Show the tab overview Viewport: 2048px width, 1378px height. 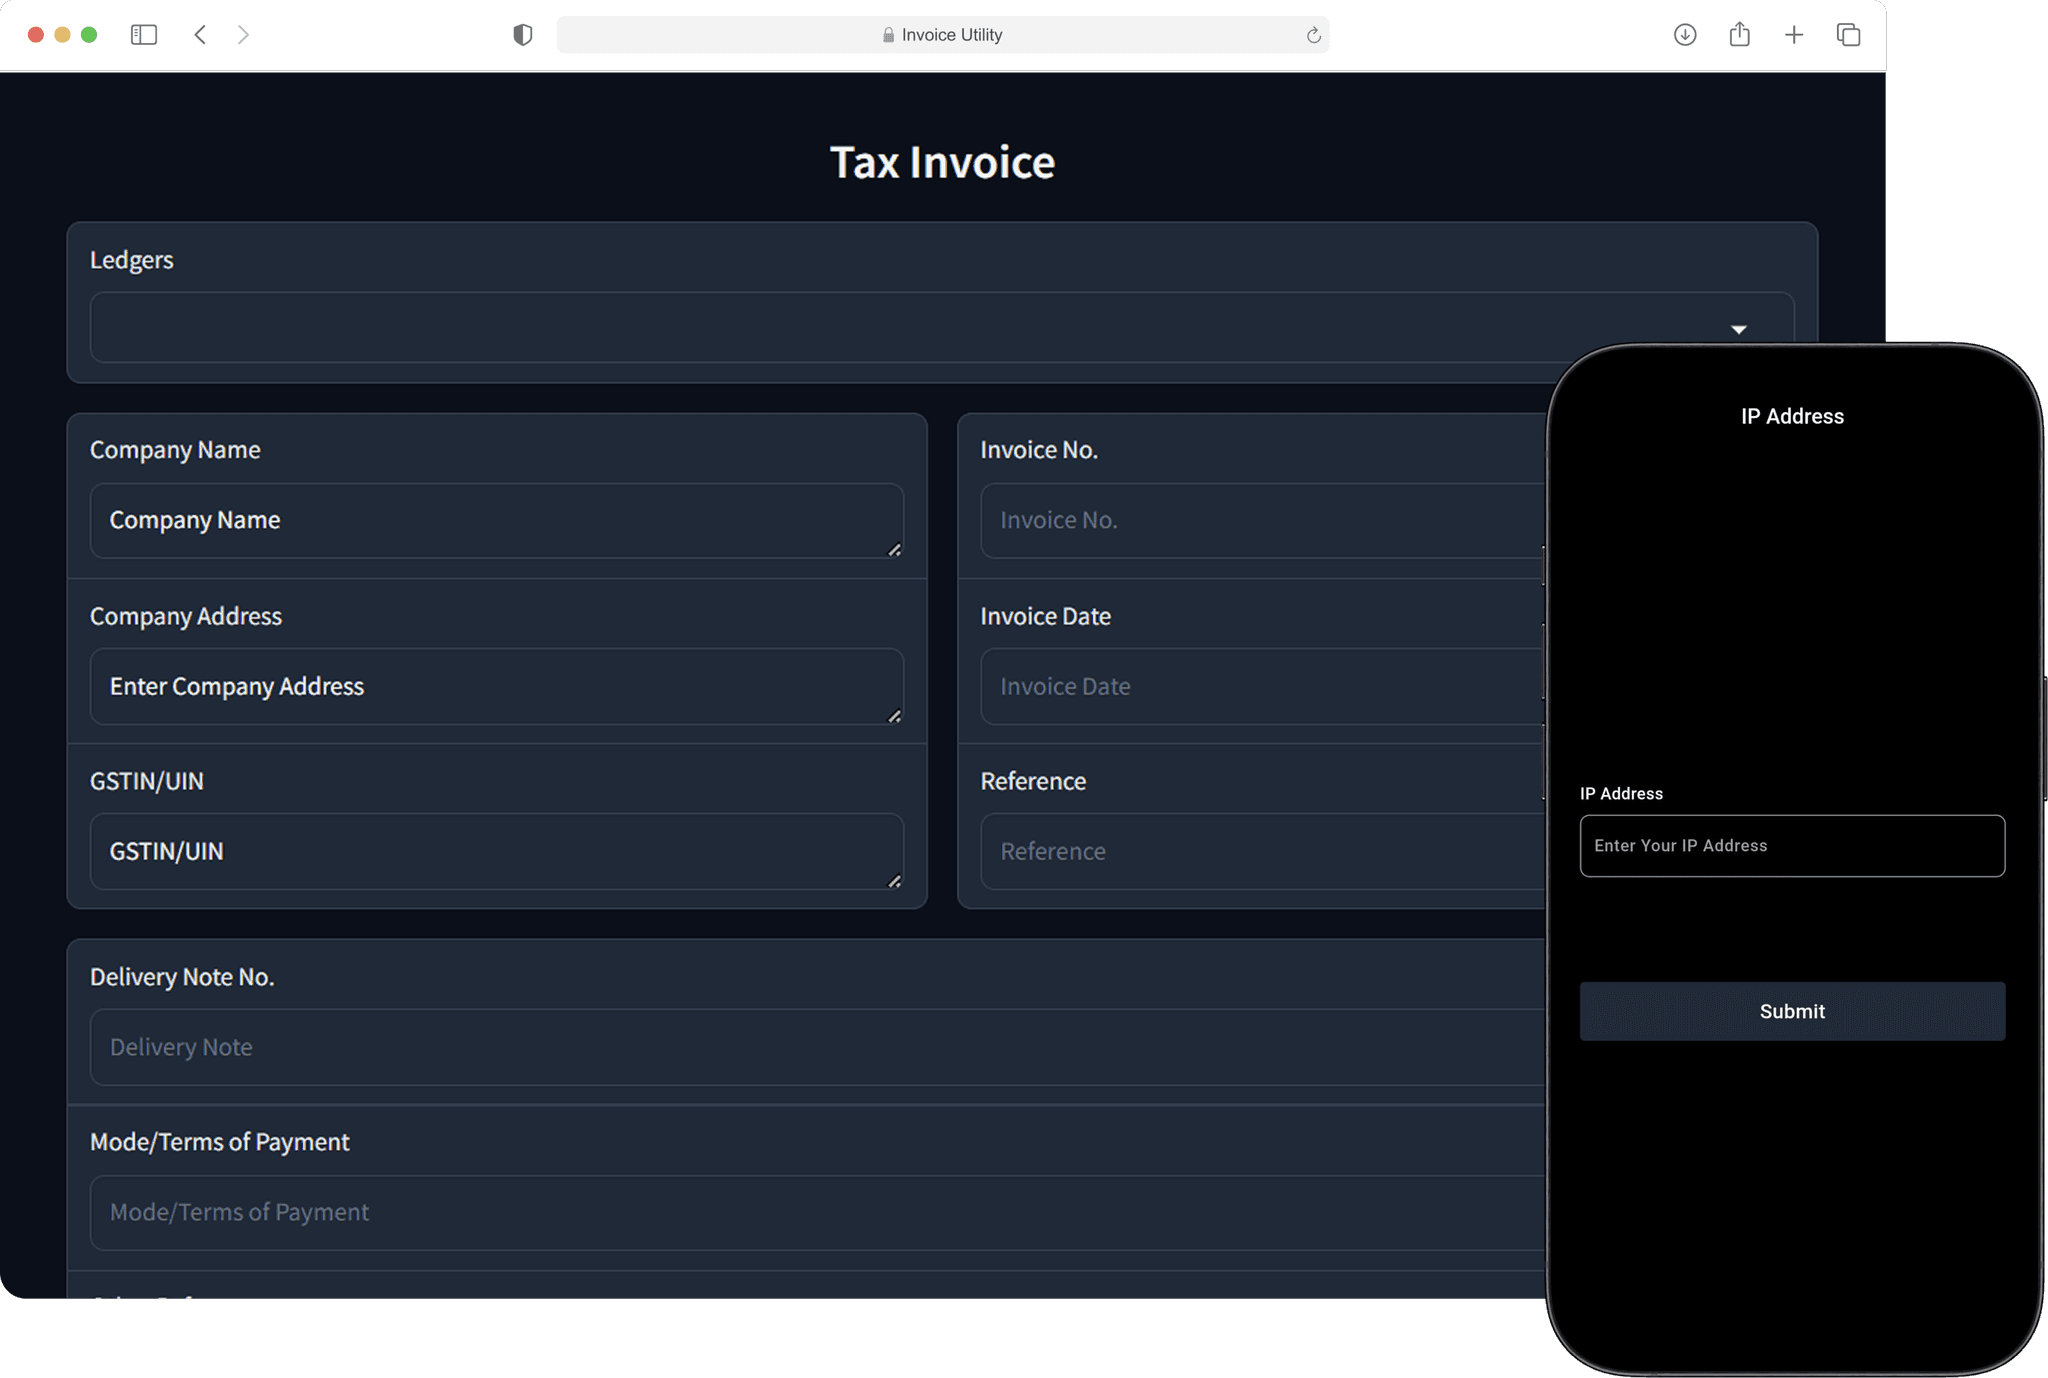click(1848, 34)
